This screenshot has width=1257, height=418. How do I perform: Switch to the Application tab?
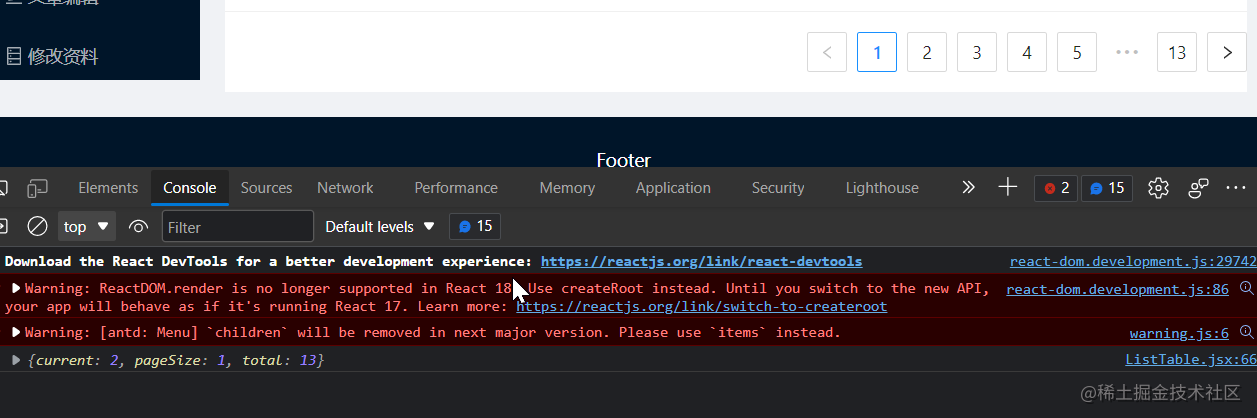(x=673, y=188)
